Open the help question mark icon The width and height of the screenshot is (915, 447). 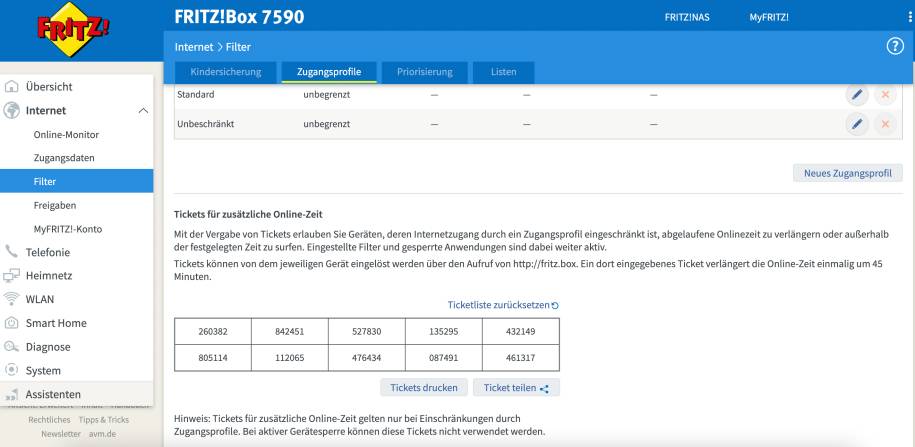coord(895,47)
